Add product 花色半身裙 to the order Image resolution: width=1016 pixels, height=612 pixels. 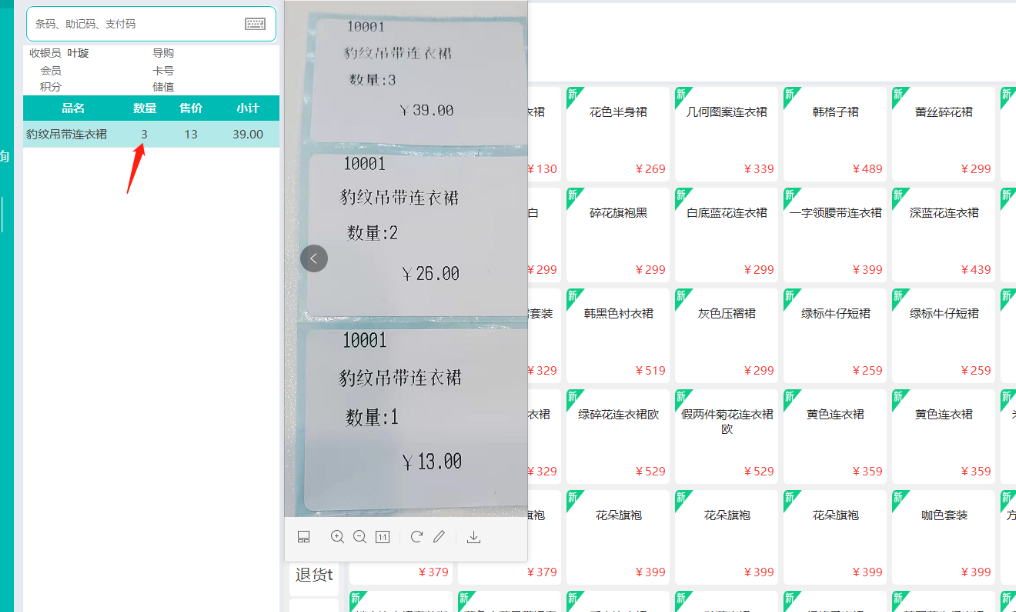click(618, 135)
